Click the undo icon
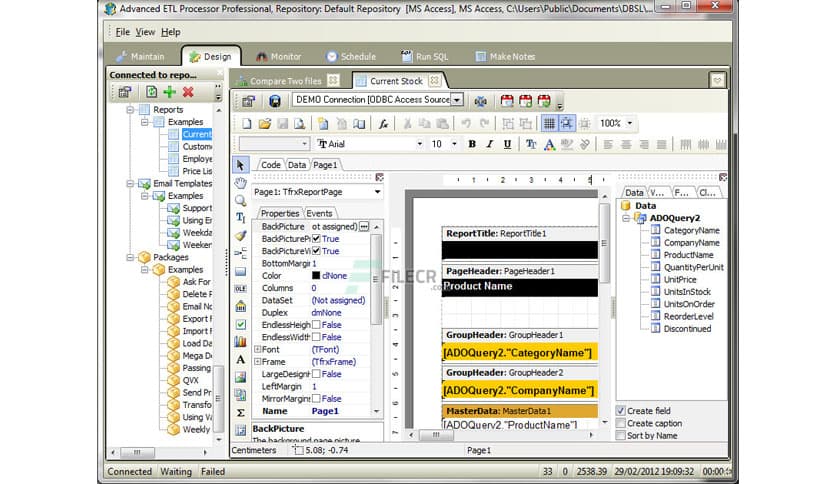 tap(466, 124)
